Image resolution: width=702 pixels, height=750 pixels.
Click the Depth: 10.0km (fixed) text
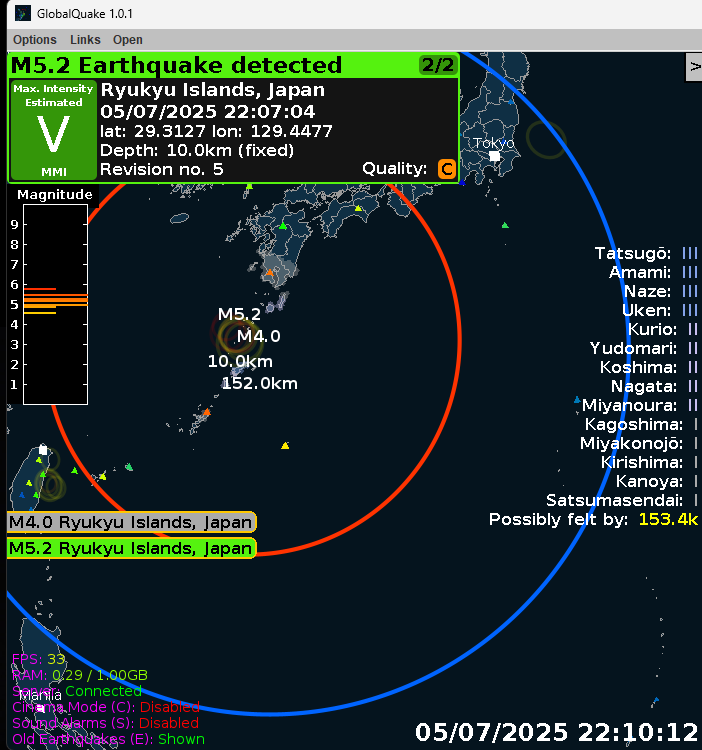(197, 150)
